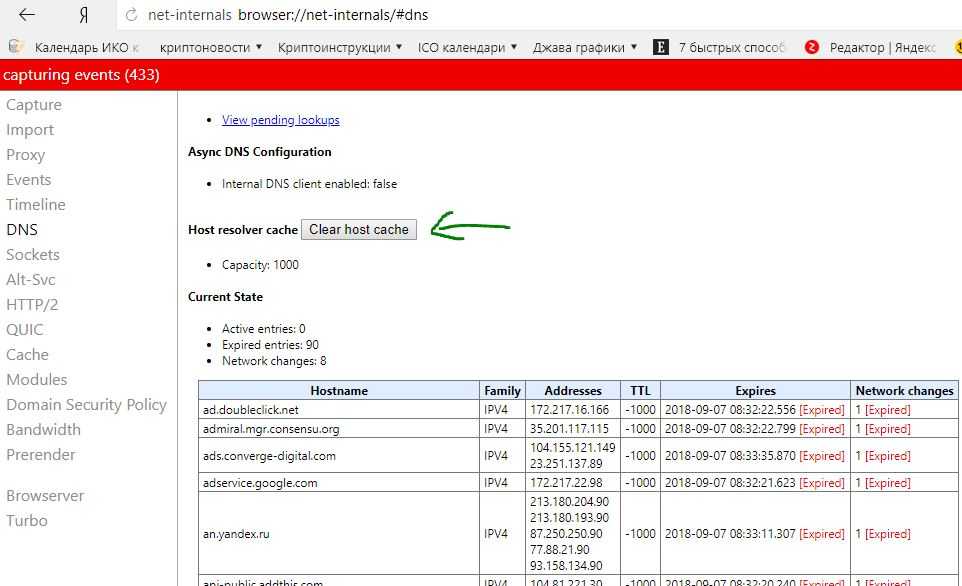
Task: Expand the ICO календари bookmark folder
Action: [467, 47]
